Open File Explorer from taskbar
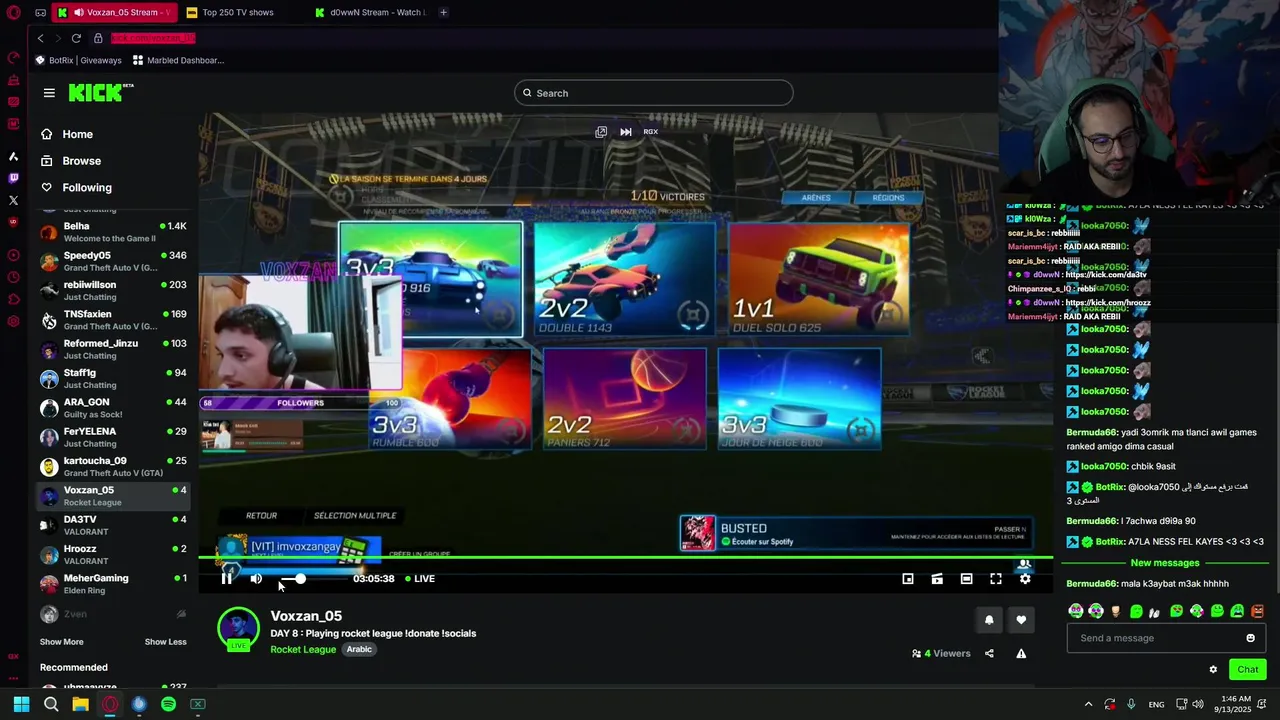This screenshot has width=1280, height=720. 80,704
